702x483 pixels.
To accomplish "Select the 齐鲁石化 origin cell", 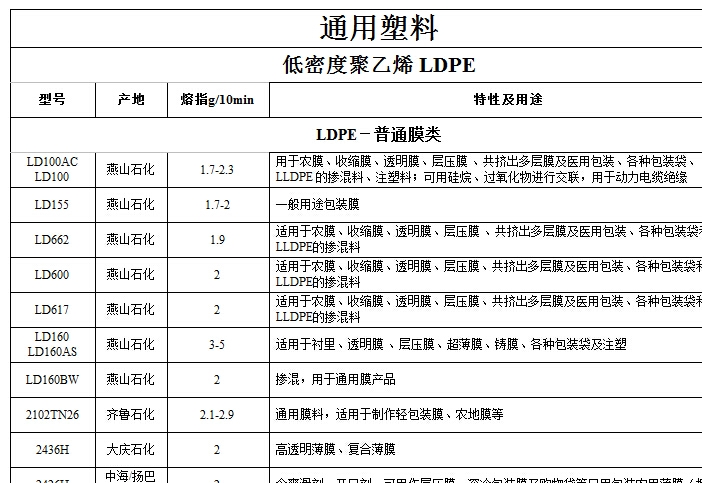I will pyautogui.click(x=131, y=414).
